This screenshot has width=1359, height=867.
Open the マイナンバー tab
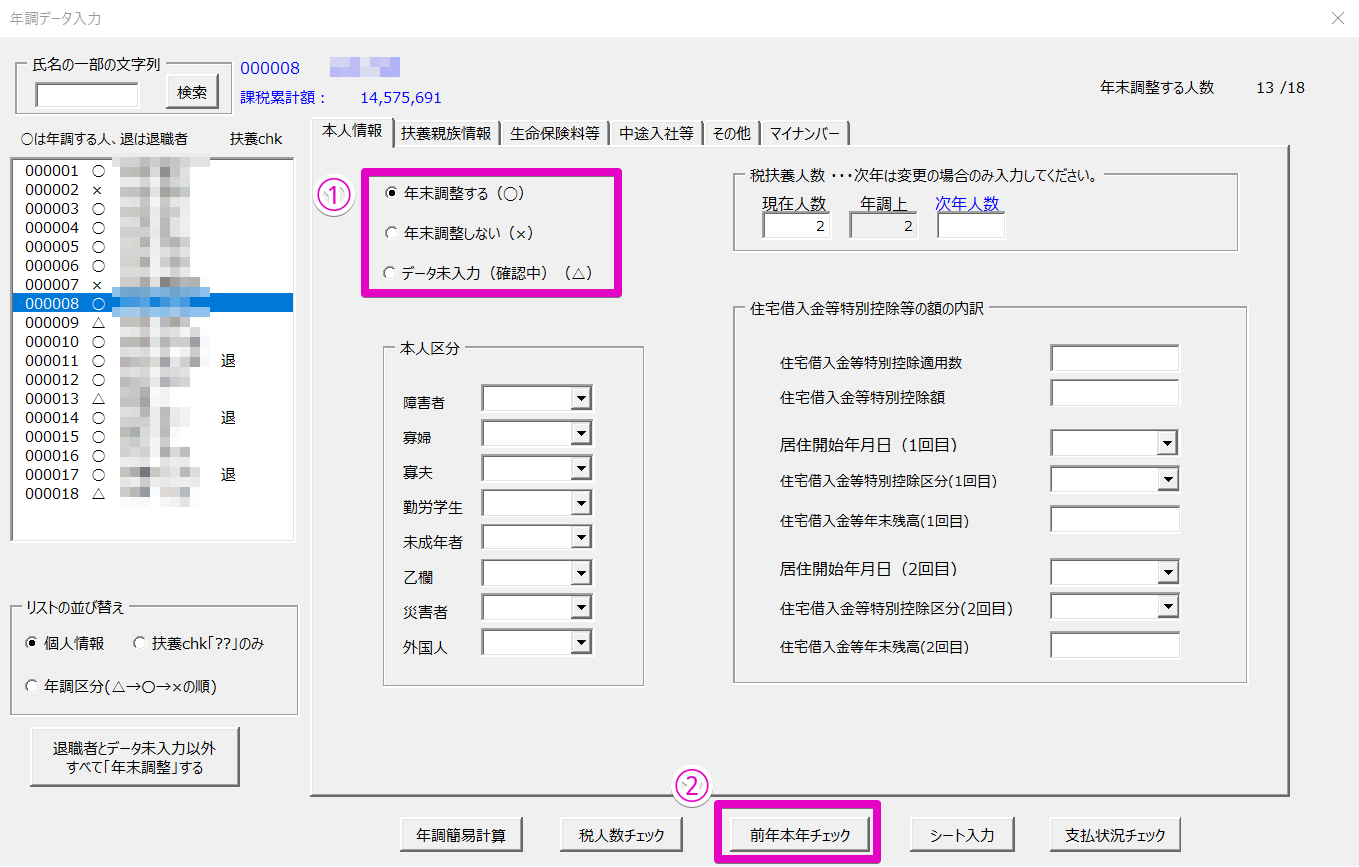(805, 132)
